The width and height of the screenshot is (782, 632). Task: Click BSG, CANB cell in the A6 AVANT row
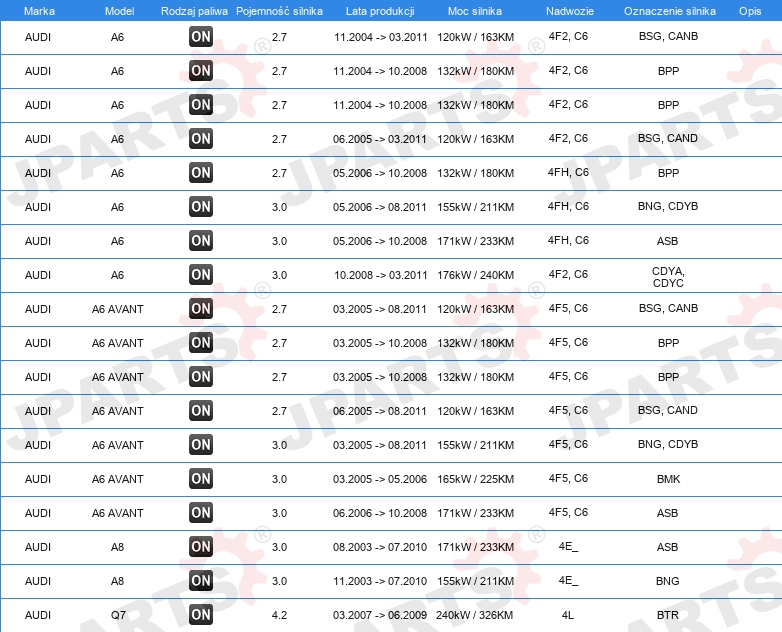click(x=668, y=308)
